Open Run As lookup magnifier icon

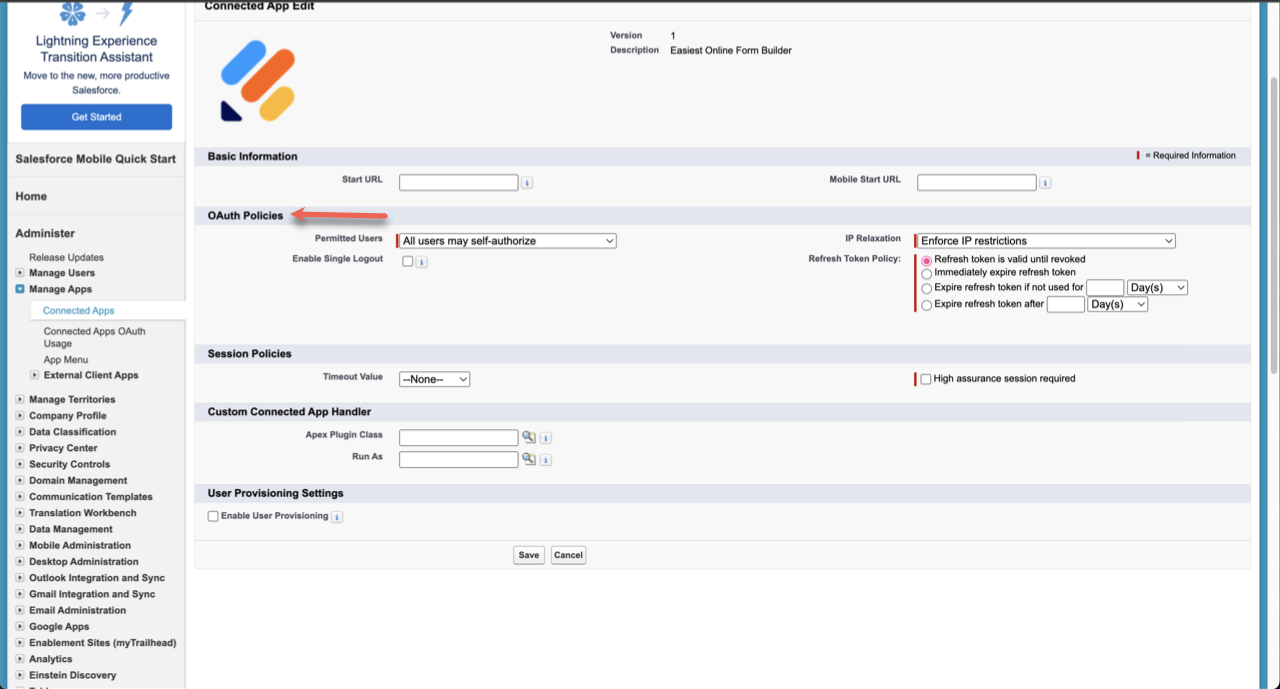(x=528, y=459)
